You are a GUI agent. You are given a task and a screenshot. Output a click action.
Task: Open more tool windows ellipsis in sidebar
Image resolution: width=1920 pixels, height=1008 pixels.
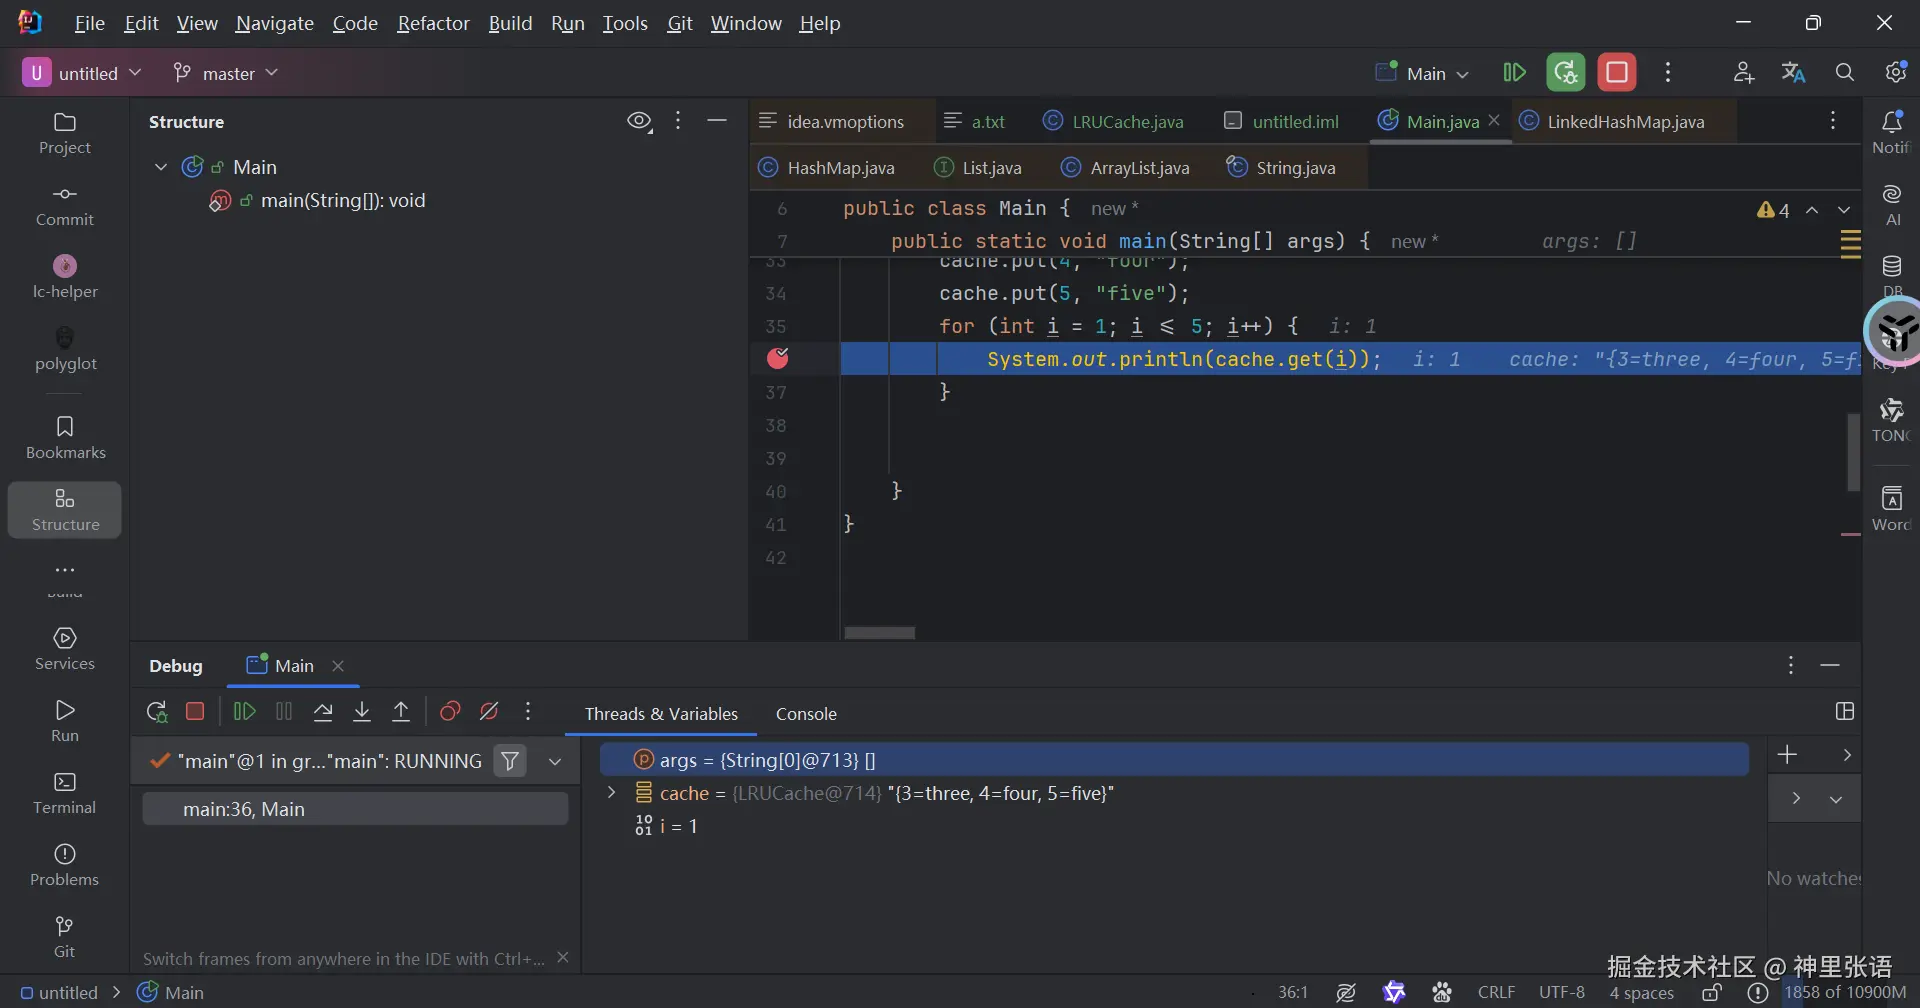click(x=65, y=570)
